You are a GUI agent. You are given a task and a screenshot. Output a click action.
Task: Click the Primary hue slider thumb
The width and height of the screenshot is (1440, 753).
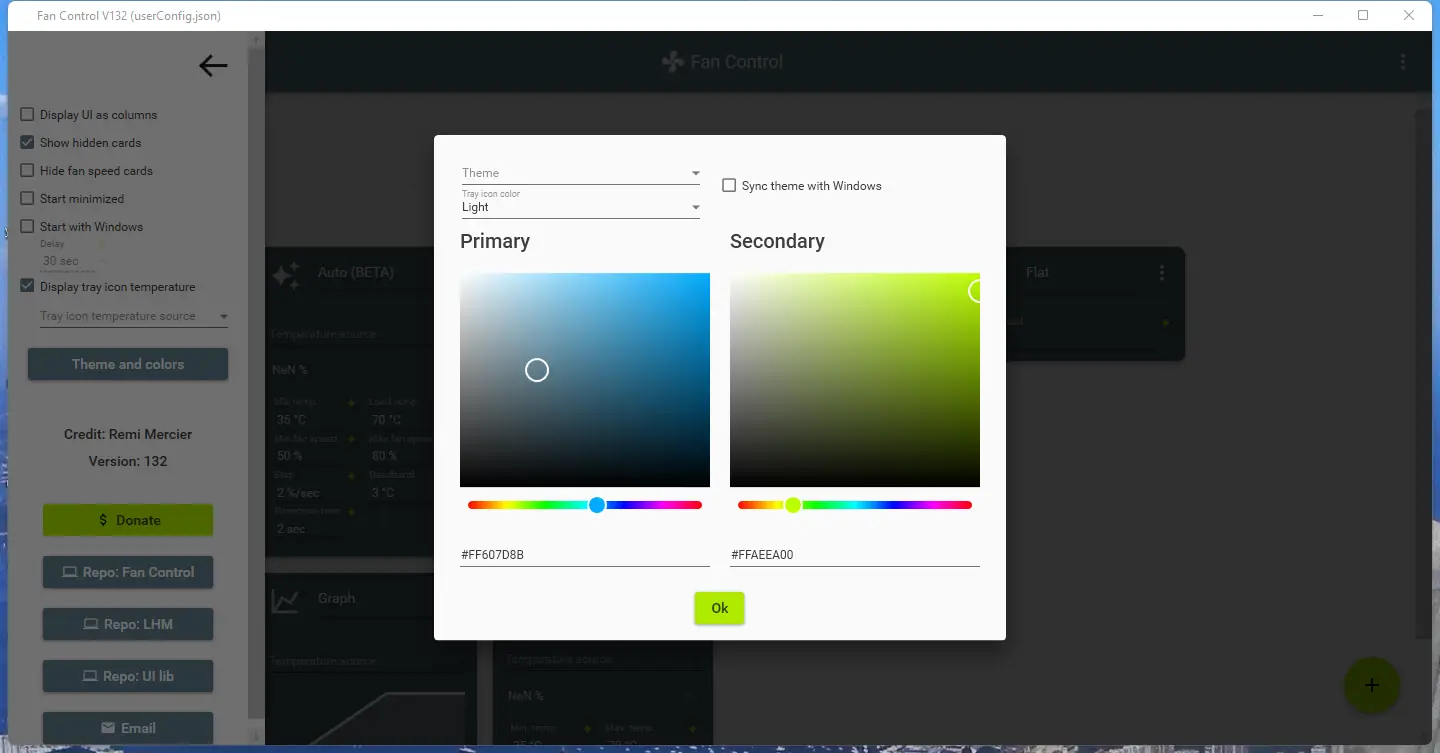click(x=597, y=505)
